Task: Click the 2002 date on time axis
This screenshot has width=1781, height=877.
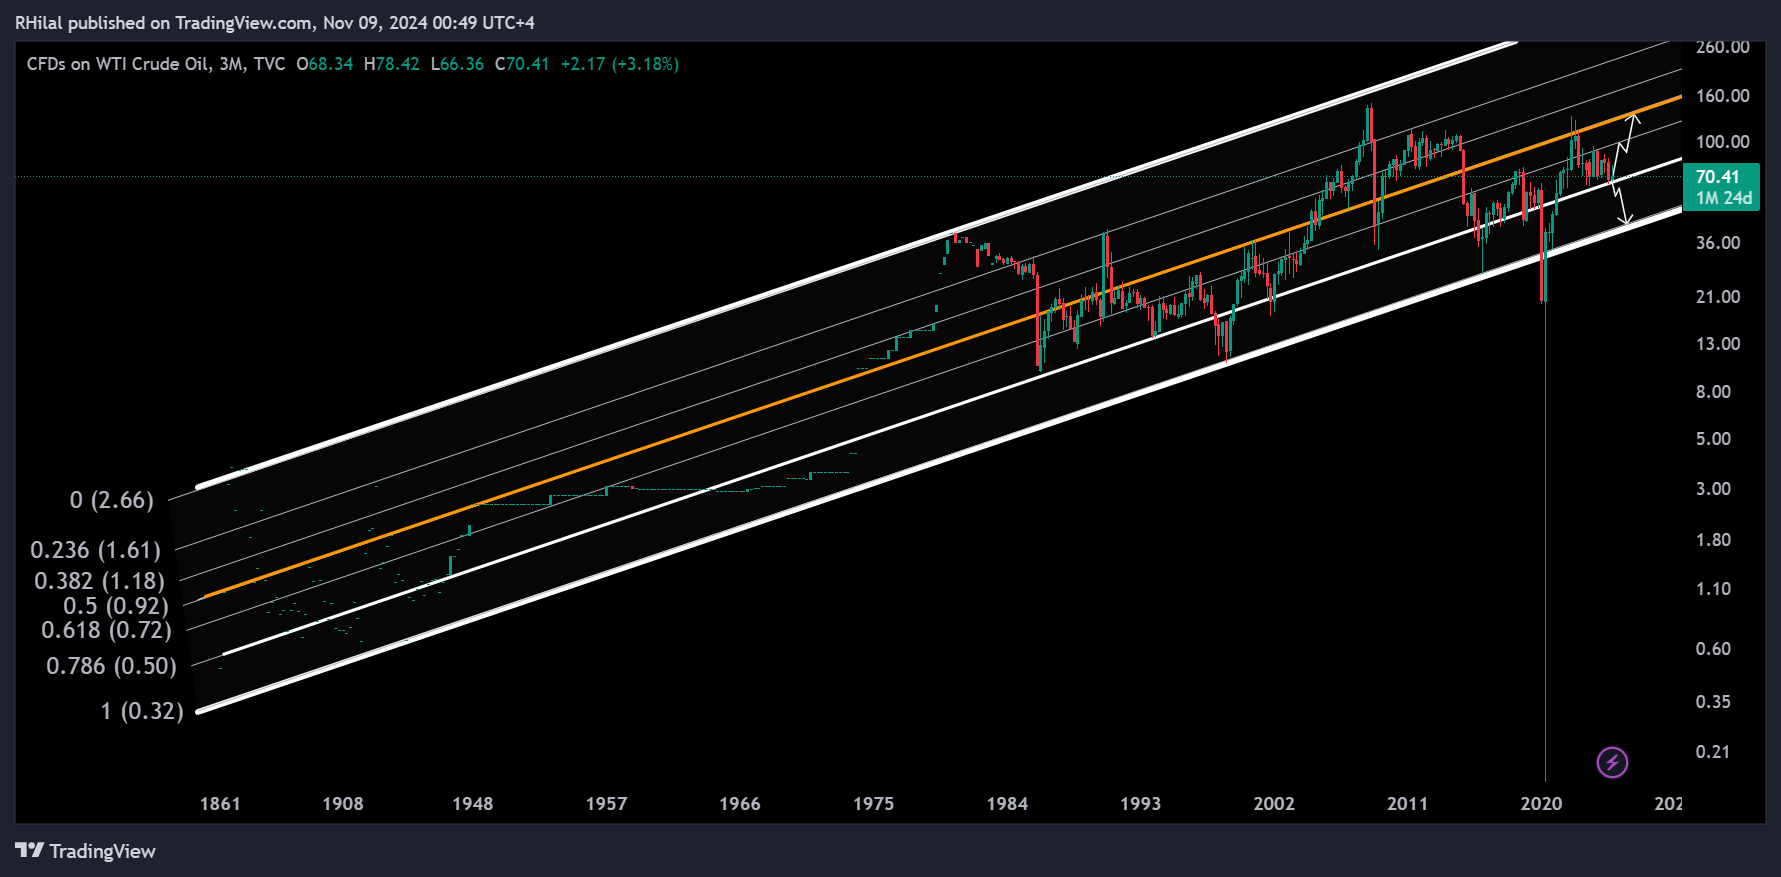Action: tap(1274, 804)
